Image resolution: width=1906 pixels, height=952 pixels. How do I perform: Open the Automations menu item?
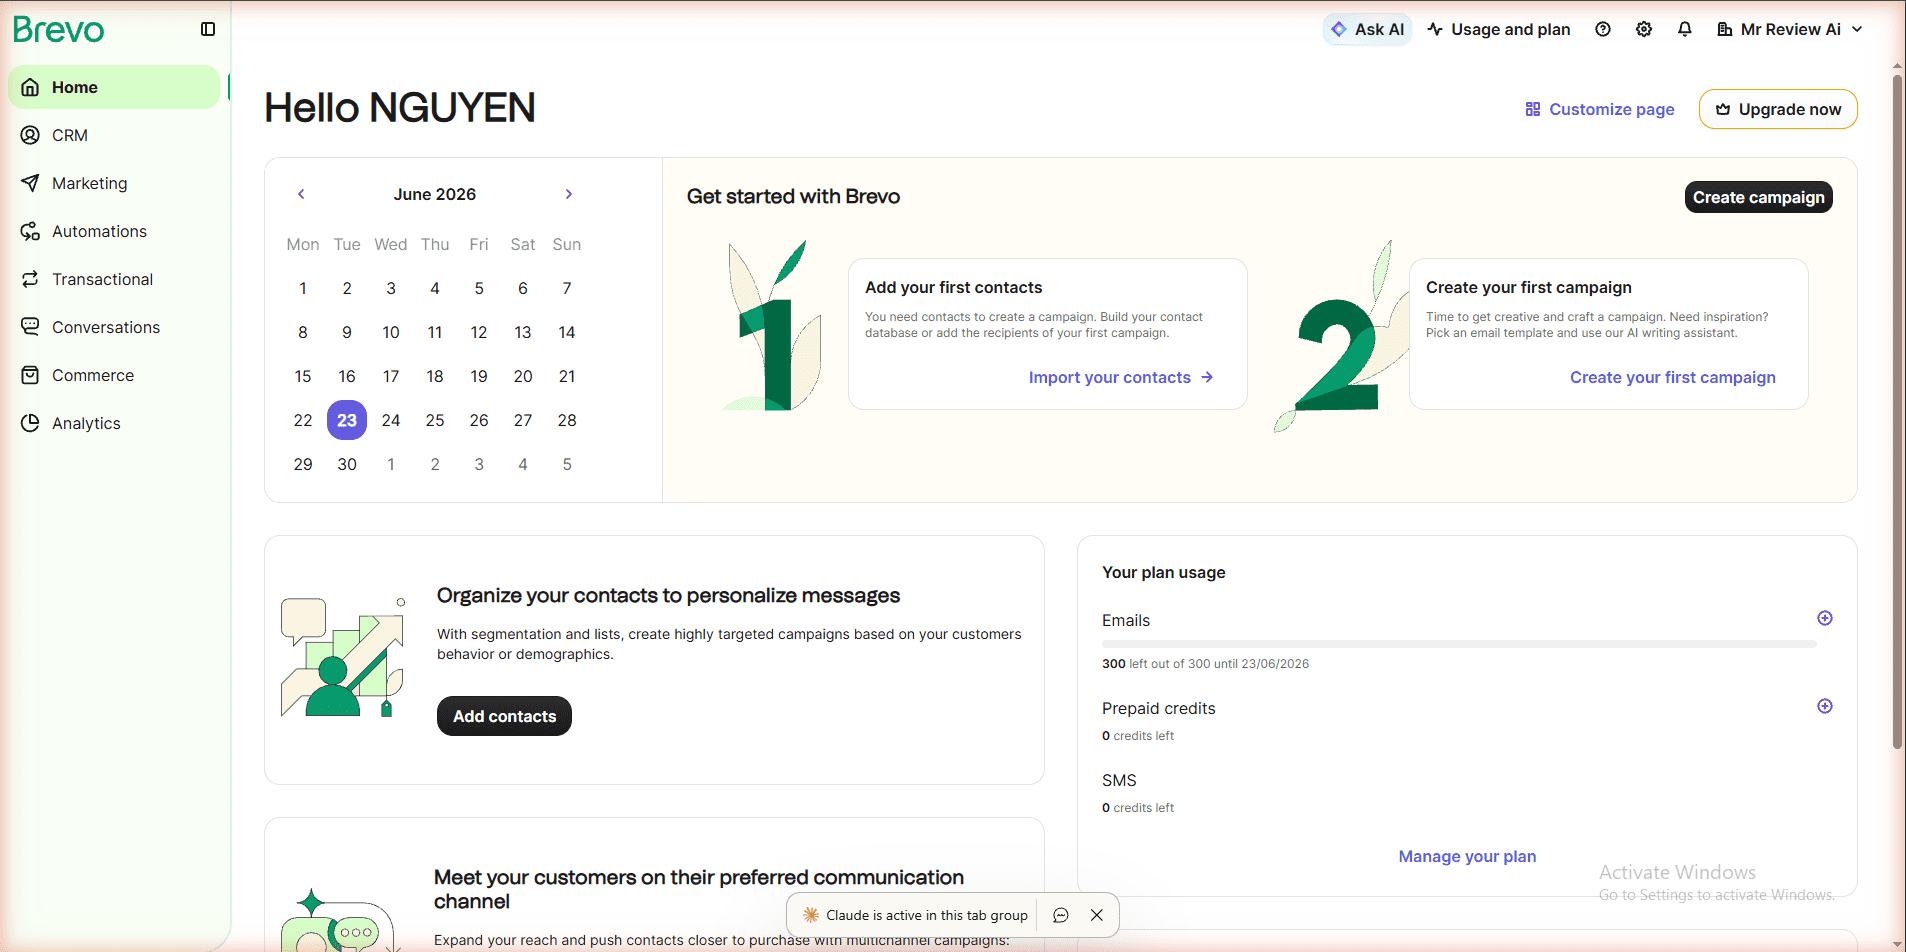pyautogui.click(x=114, y=231)
